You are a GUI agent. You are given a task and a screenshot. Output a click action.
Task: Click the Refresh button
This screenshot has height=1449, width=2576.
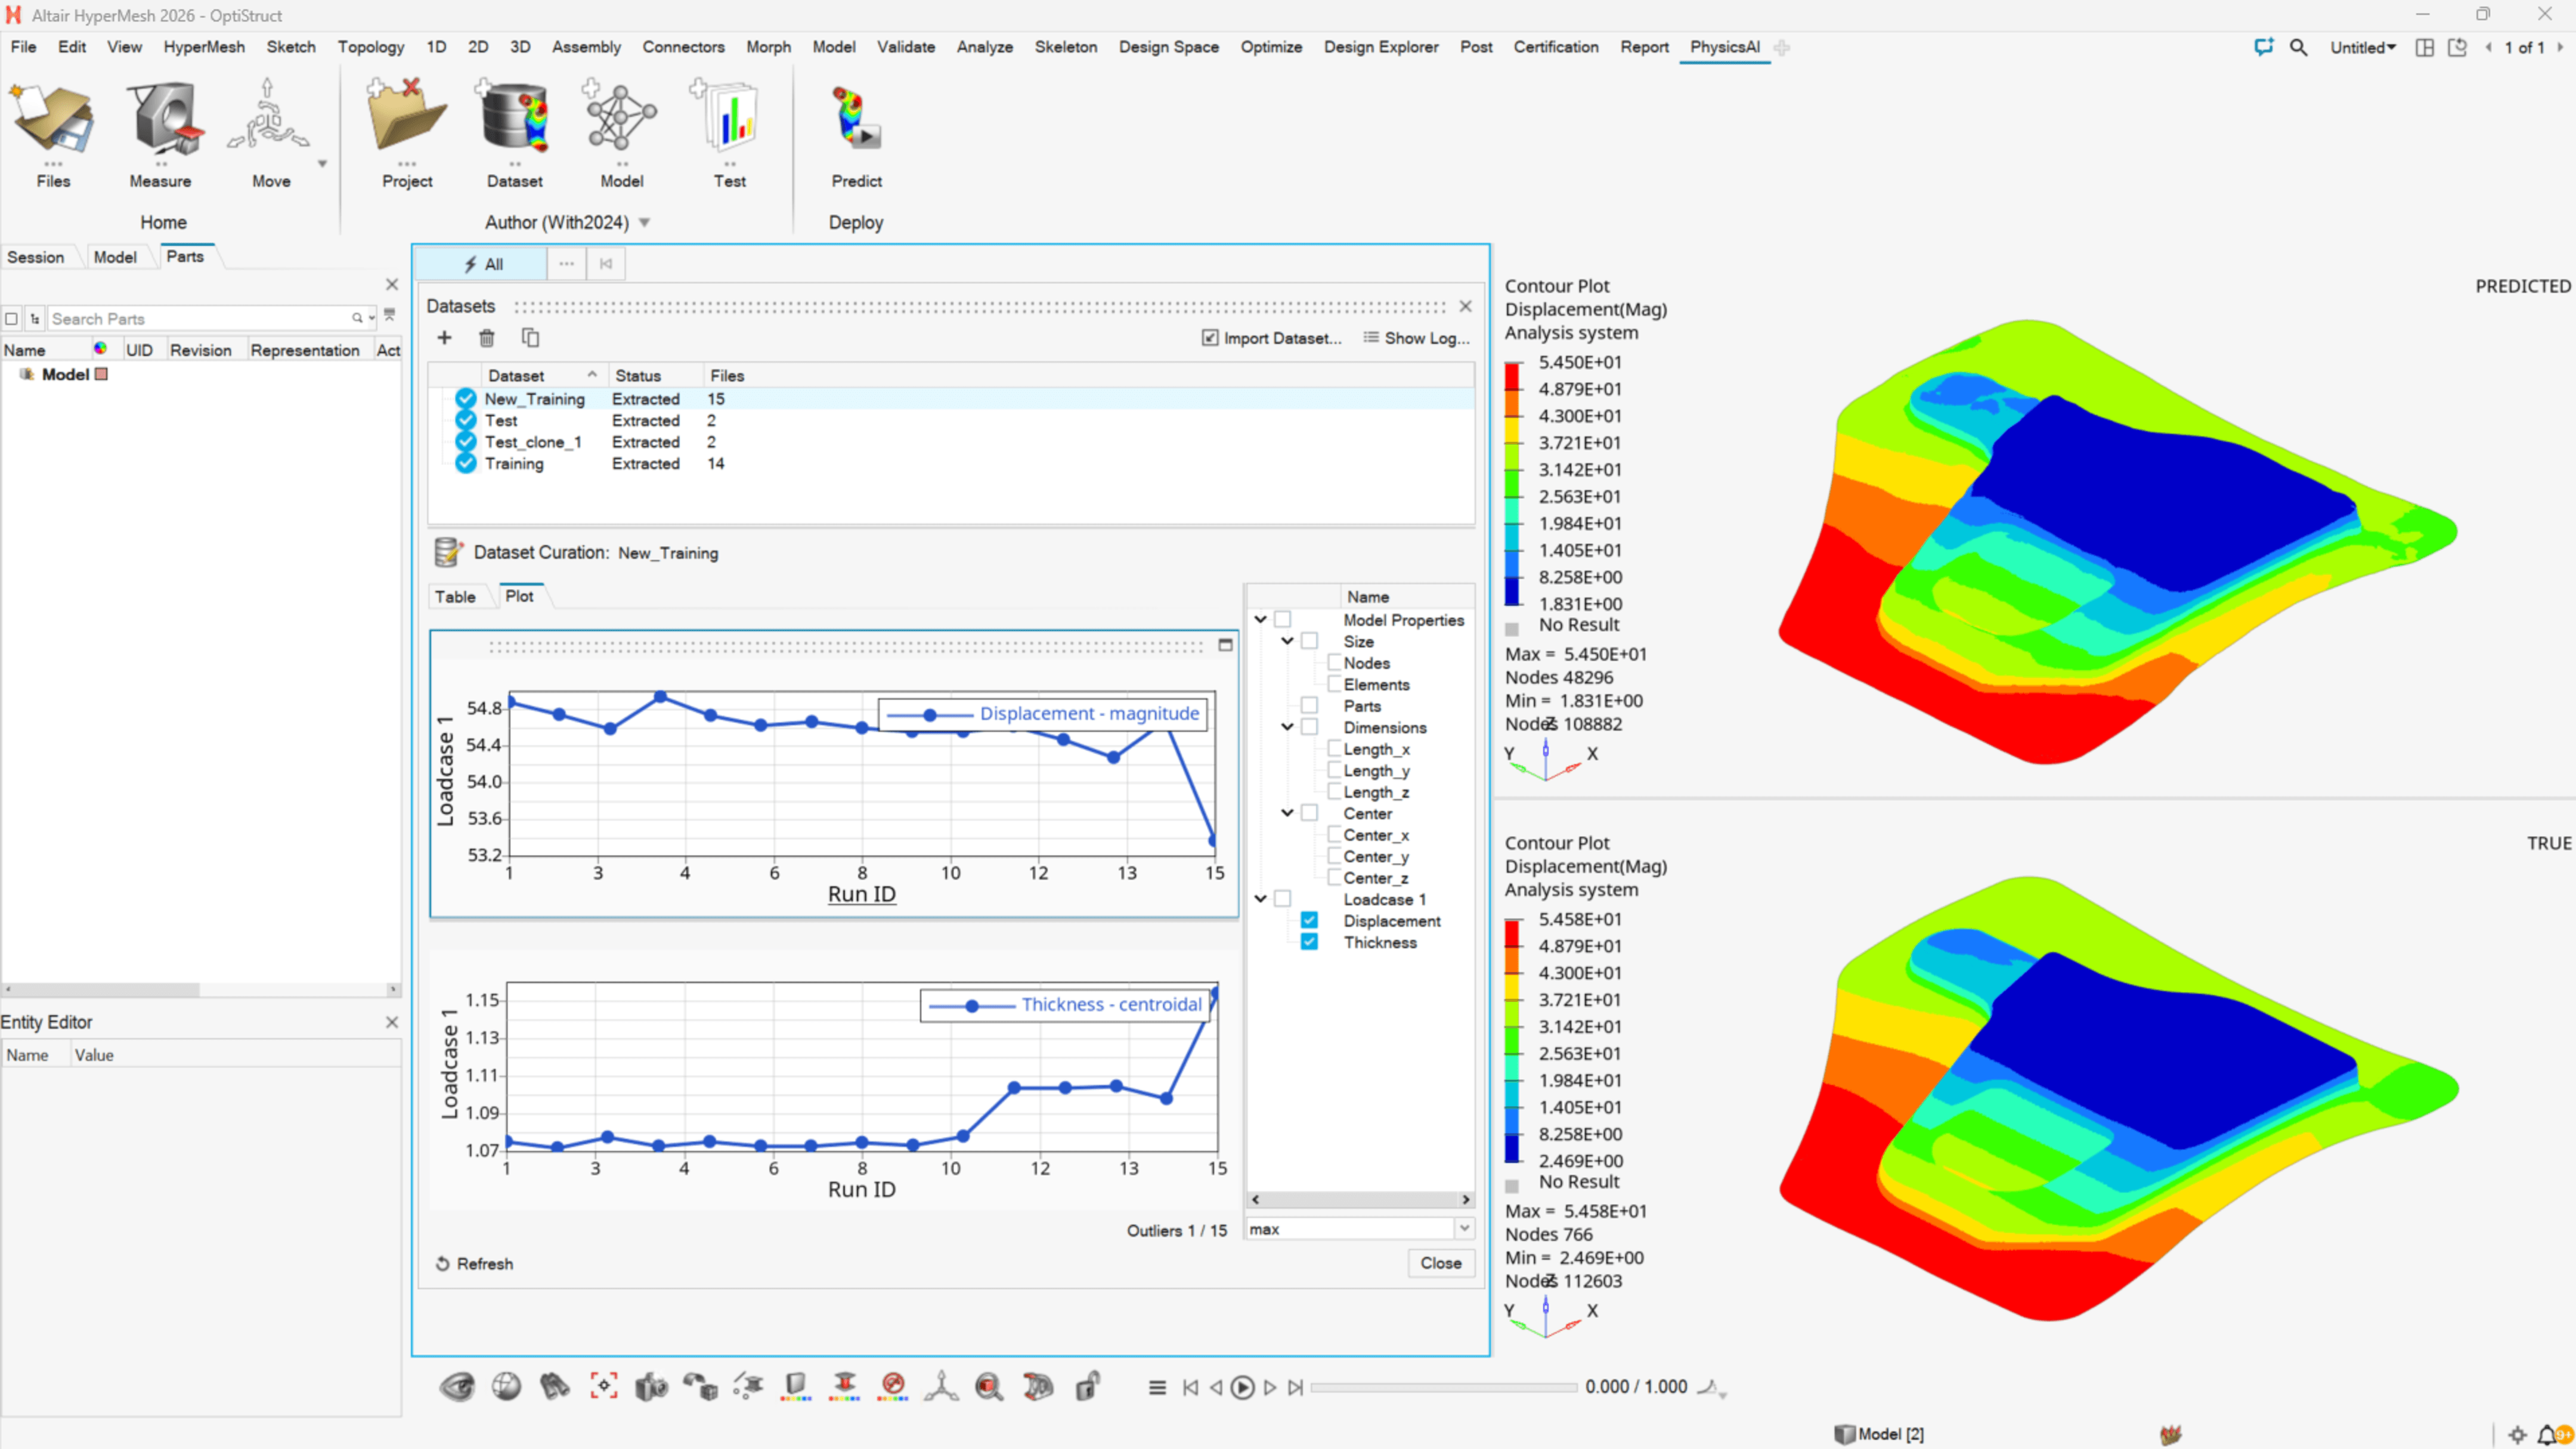coord(474,1264)
